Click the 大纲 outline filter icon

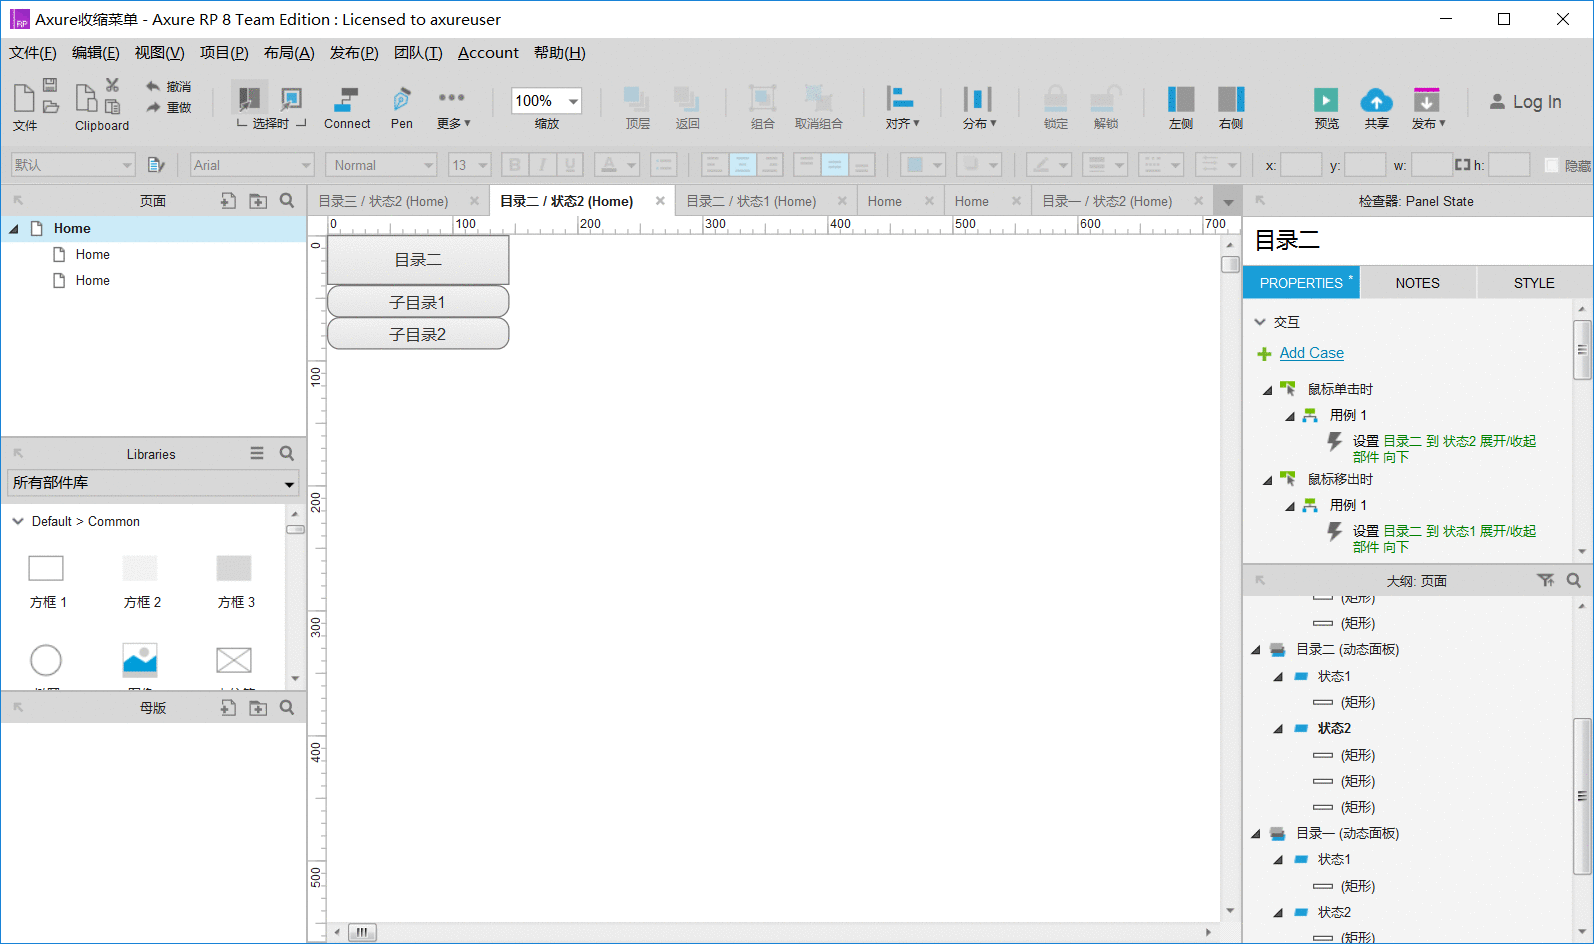tap(1545, 580)
